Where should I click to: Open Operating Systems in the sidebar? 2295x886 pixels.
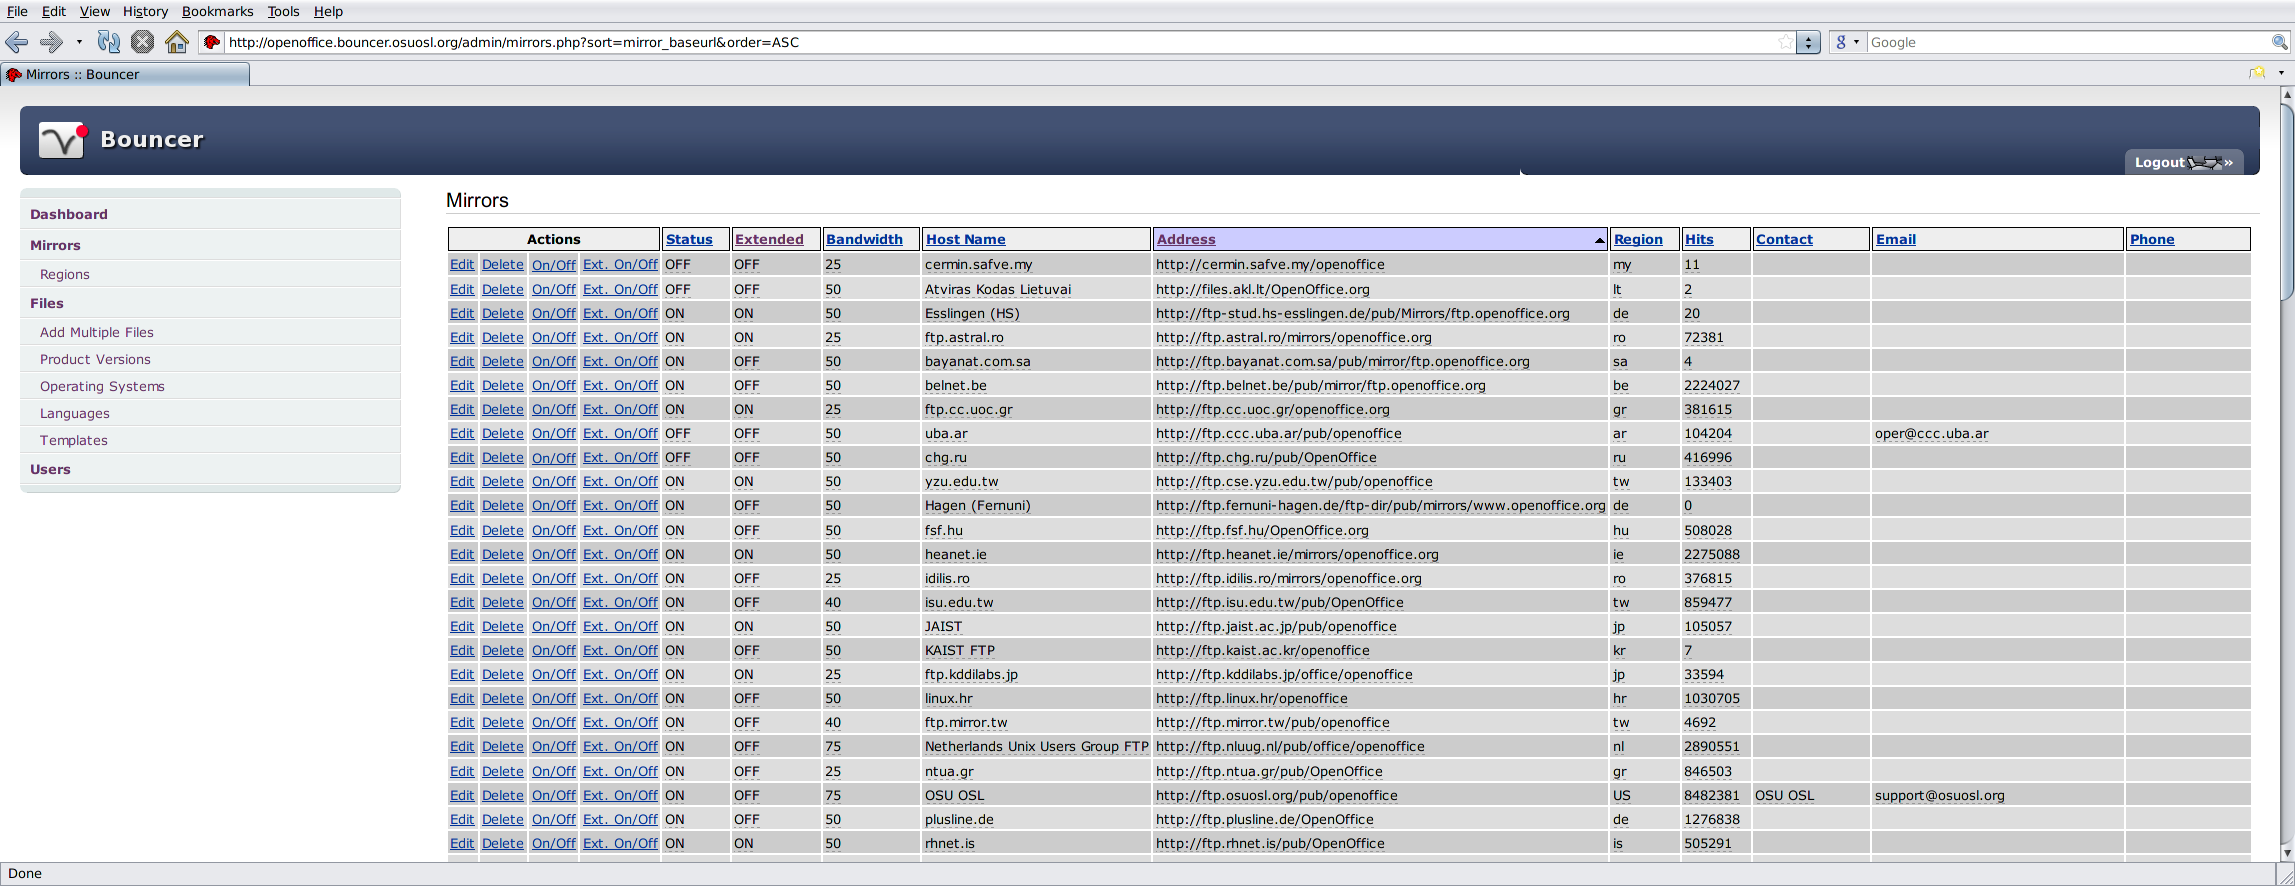[102, 386]
